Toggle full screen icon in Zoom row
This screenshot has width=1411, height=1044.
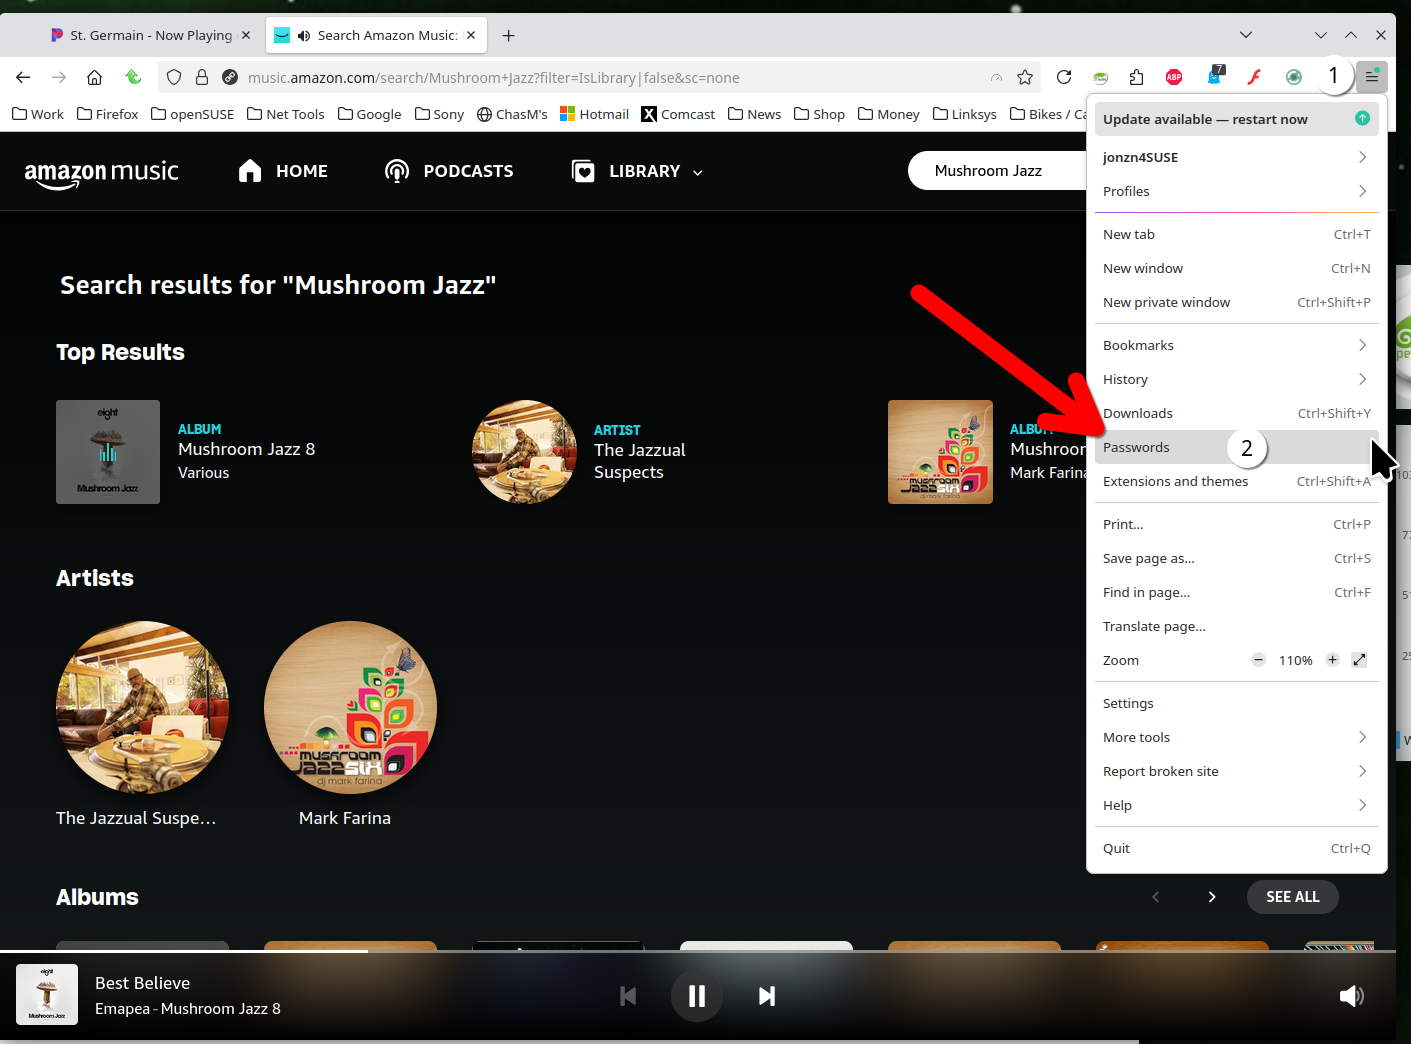coord(1359,660)
